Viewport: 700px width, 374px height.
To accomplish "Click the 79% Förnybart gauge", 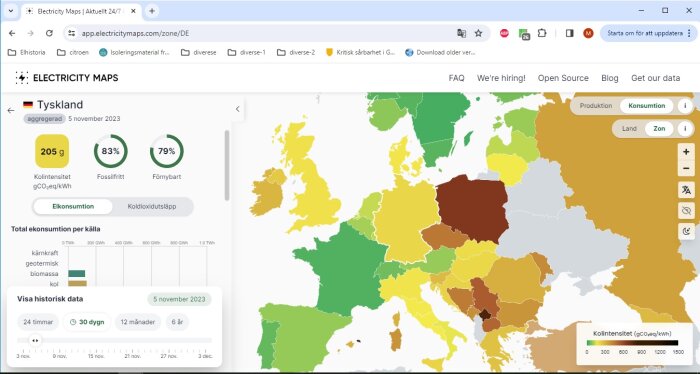I will coord(167,151).
